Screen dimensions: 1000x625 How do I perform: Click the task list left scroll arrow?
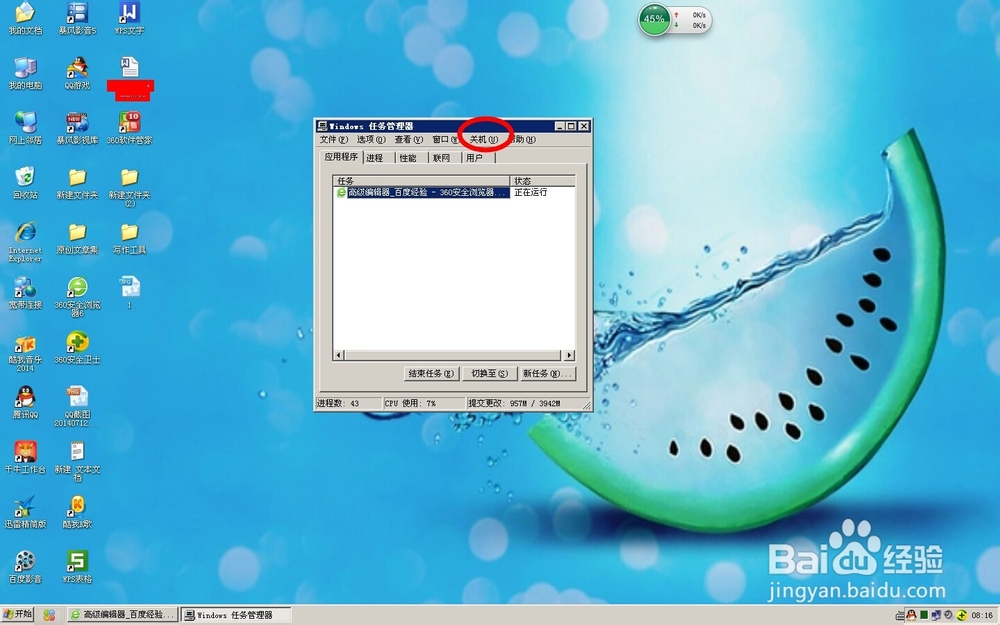coord(339,355)
